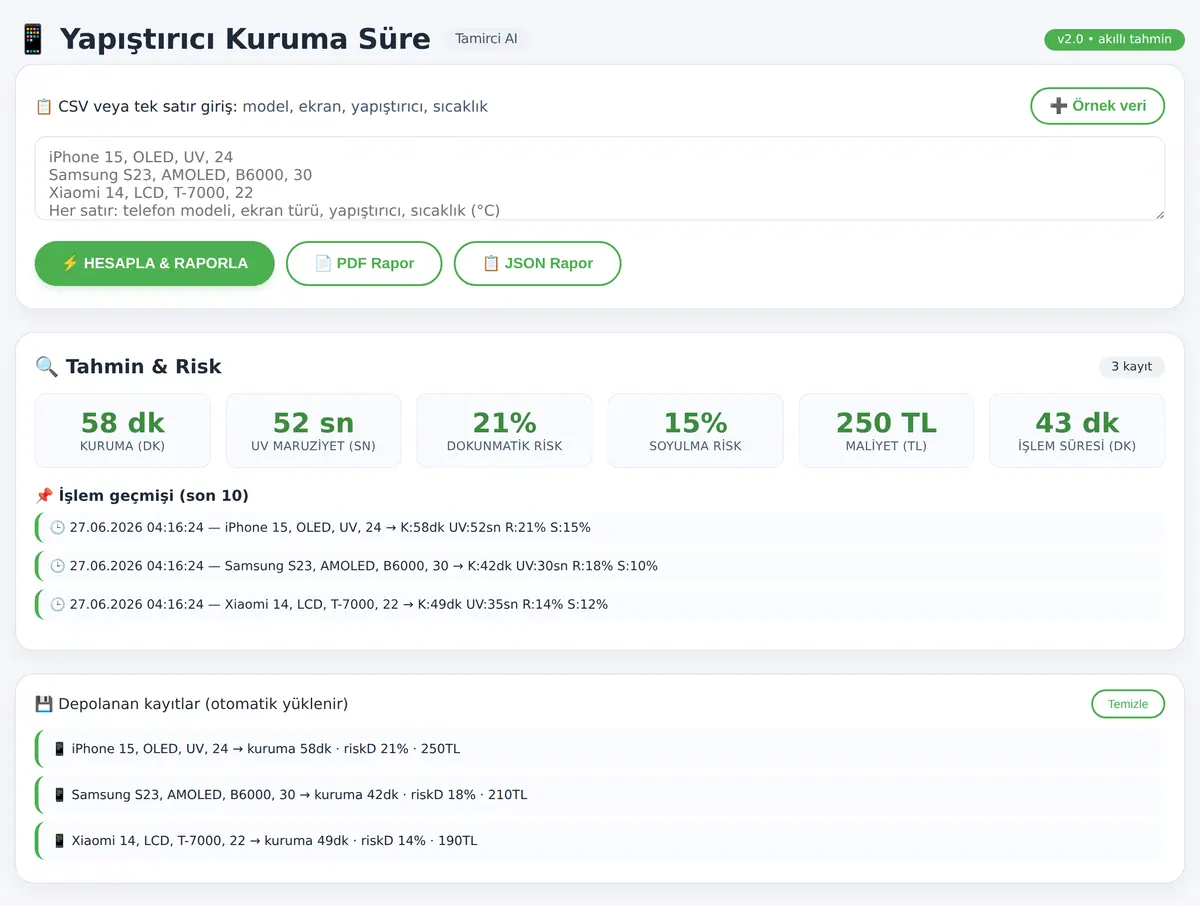Click the phone icon on stored Xiaomi 14 record
Screen dimensions: 1200x906
click(x=59, y=841)
